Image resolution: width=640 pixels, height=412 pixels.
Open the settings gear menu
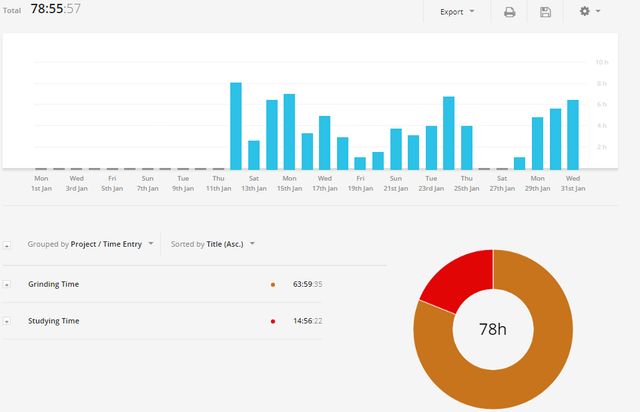589,11
